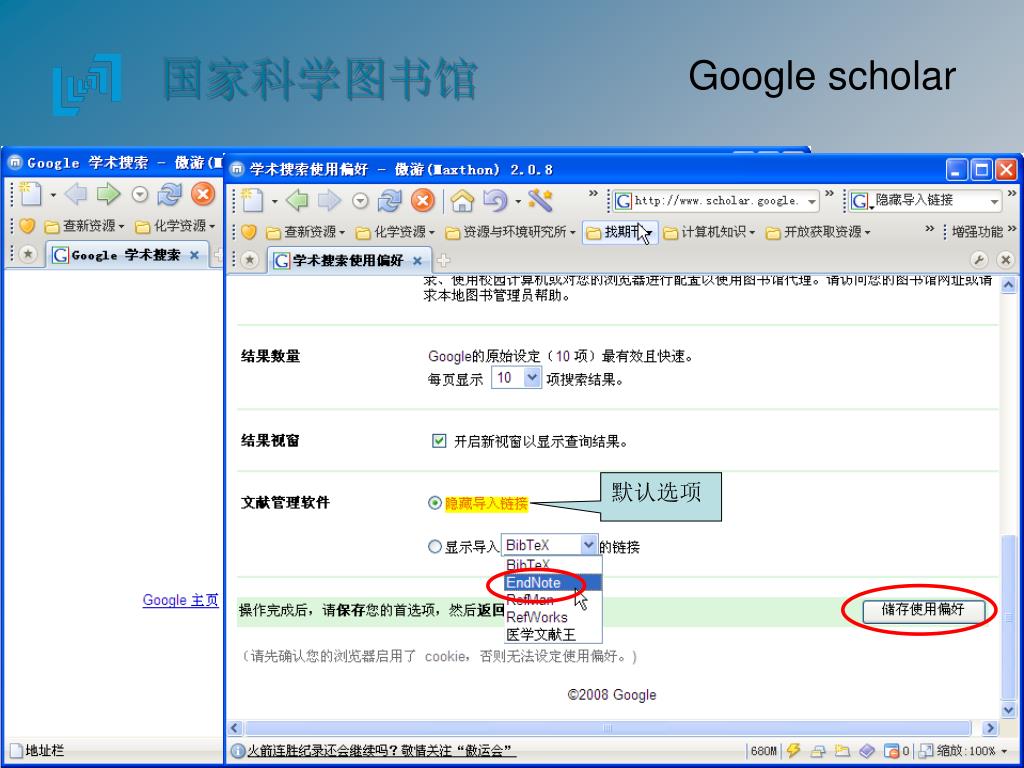Screen dimensions: 1024x768
Task: Expand the undo icon dropdown arrow
Action: 517,201
